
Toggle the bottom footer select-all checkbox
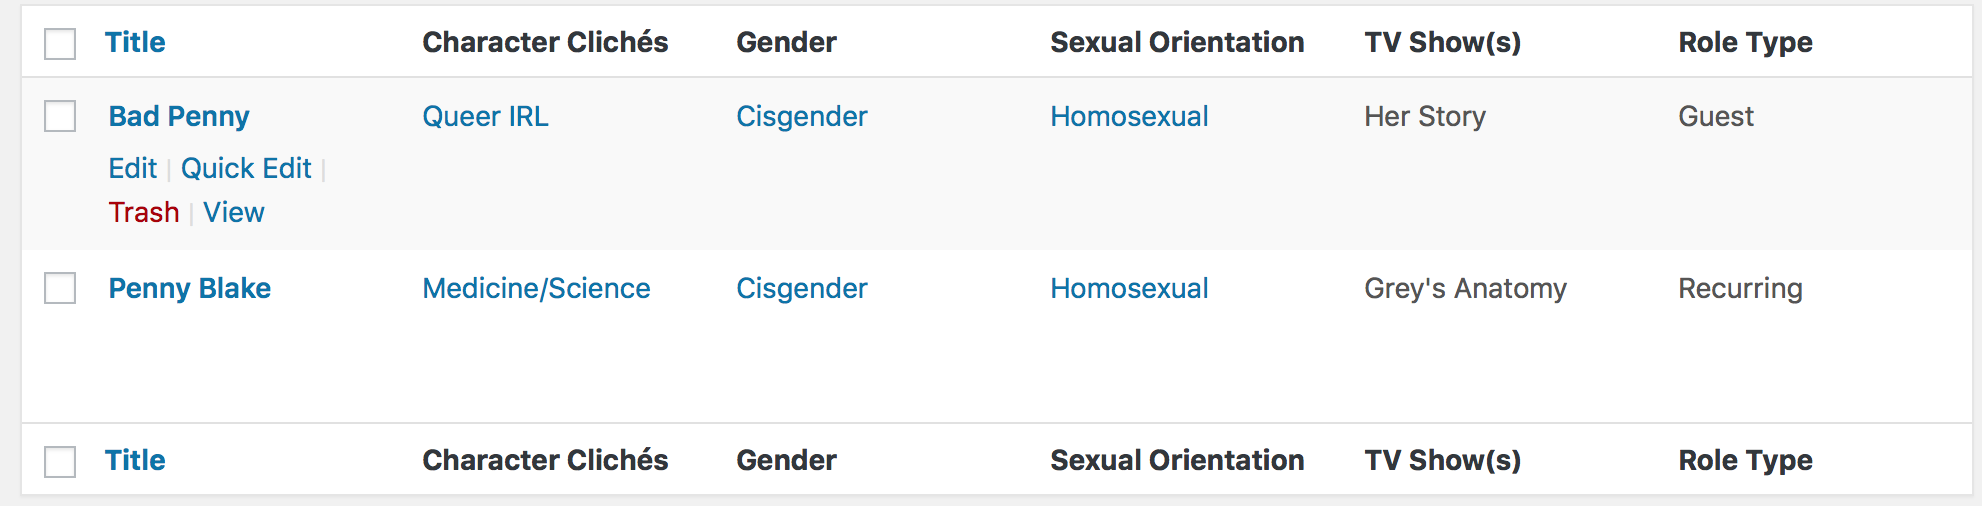click(60, 462)
